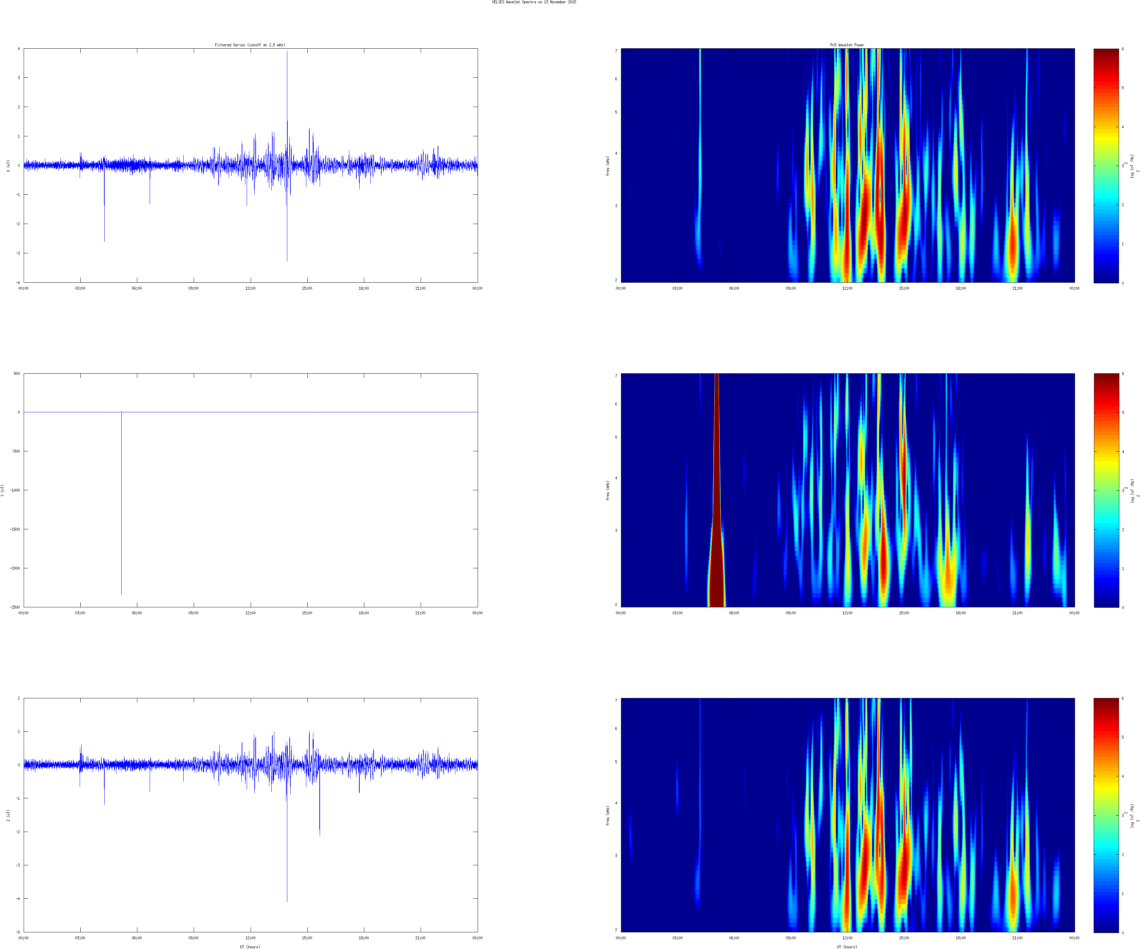Viewport: 1140px width, 949px height.
Task: Select the Z component filtered series plot
Action: (x=251, y=815)
